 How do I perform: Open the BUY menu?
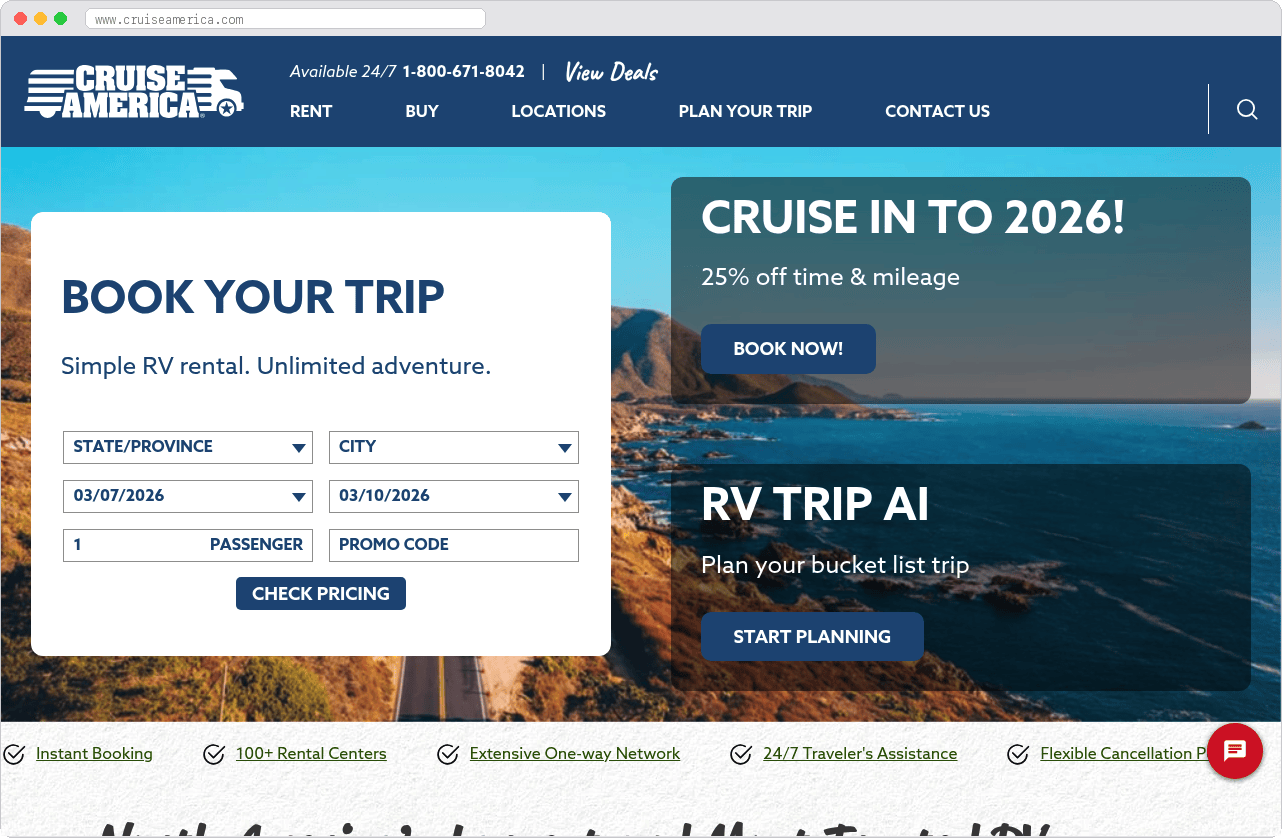(421, 111)
